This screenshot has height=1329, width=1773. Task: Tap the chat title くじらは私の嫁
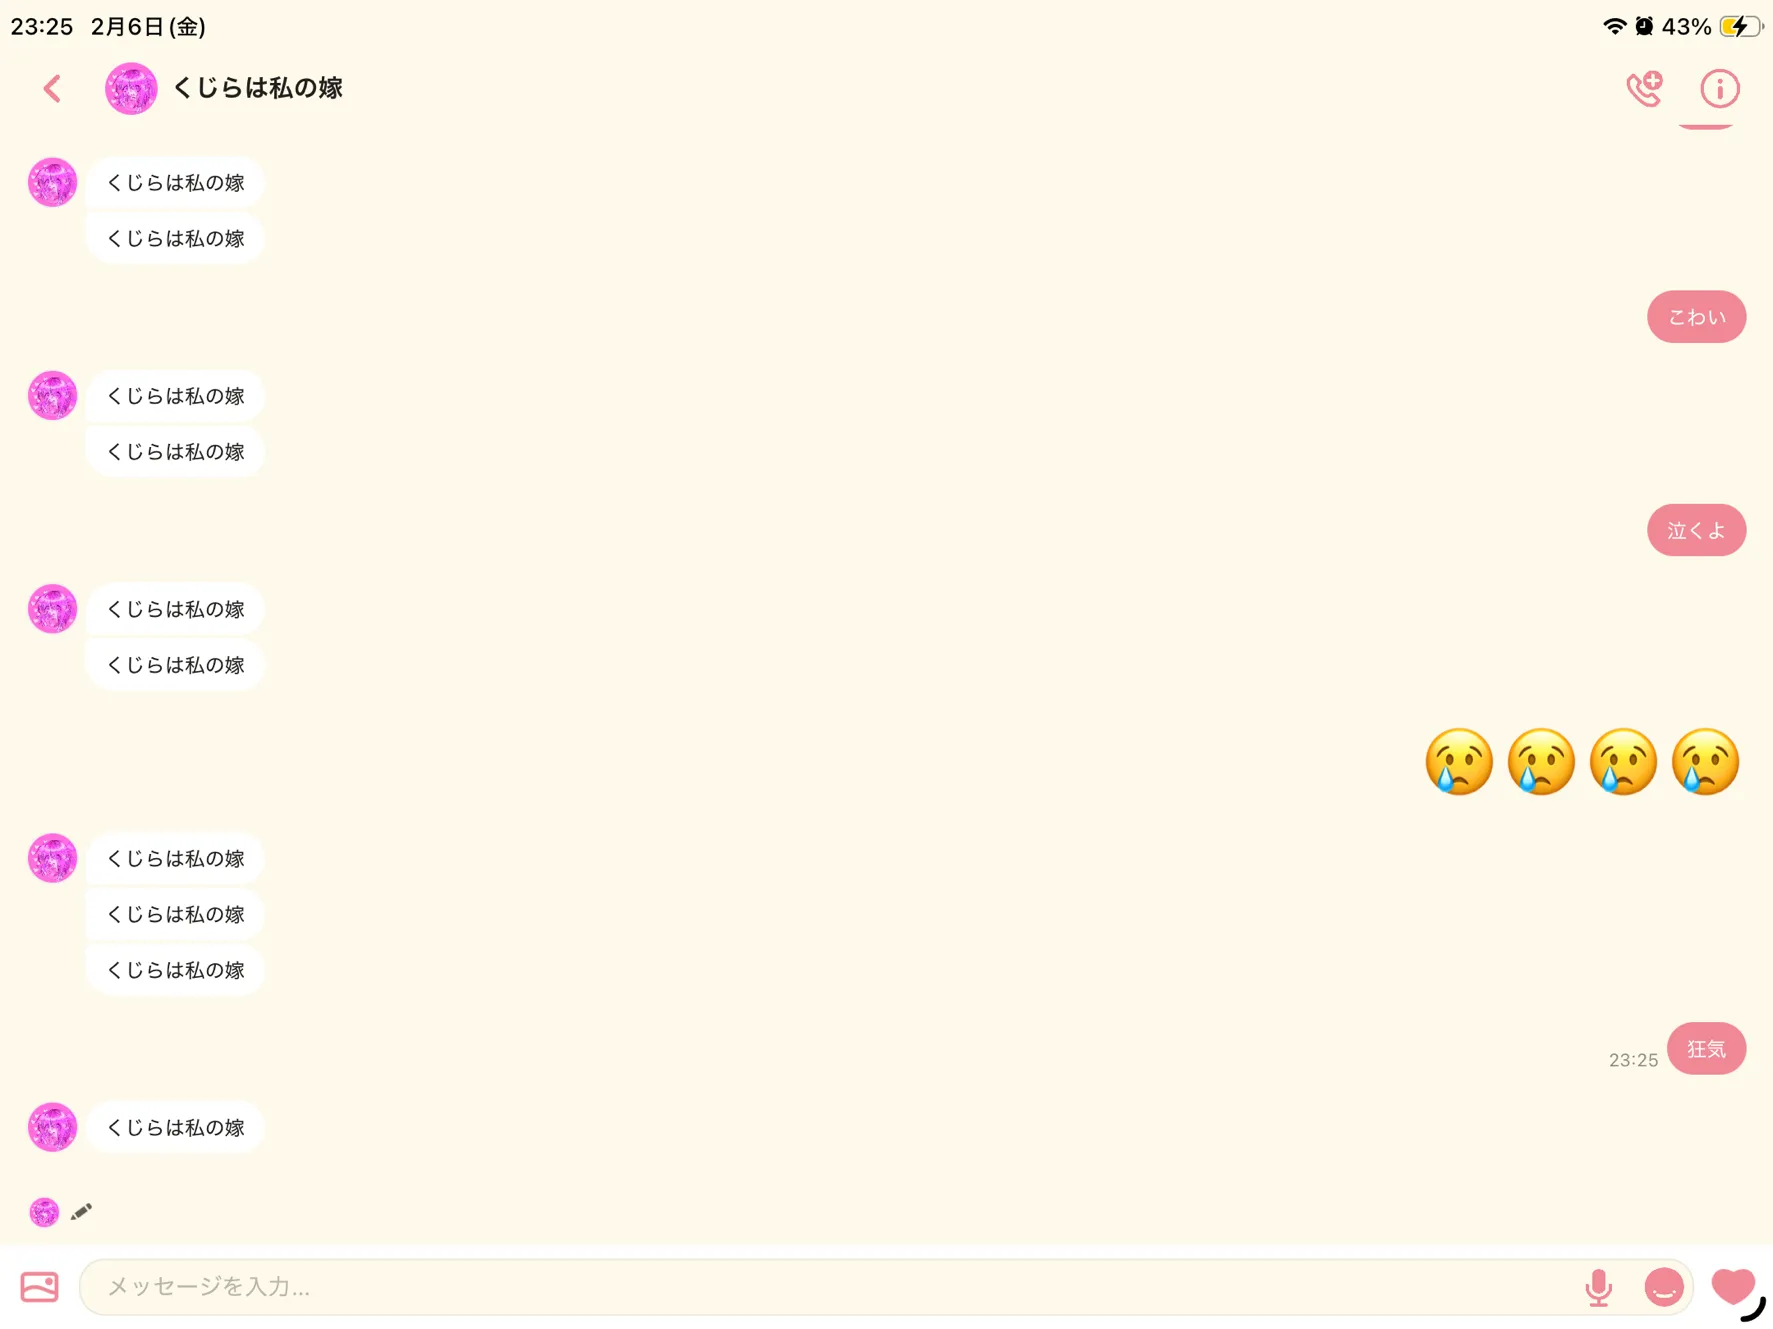tap(258, 88)
